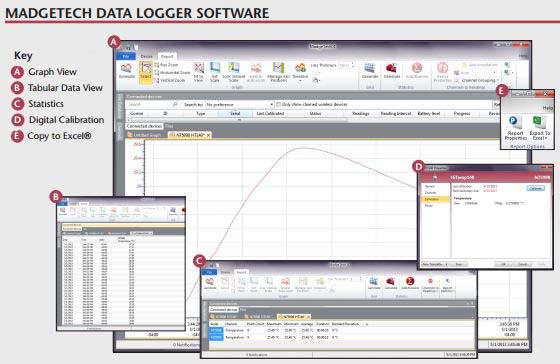Click the Battery level column header
Viewport: 560px width, 364px height.
point(429,113)
